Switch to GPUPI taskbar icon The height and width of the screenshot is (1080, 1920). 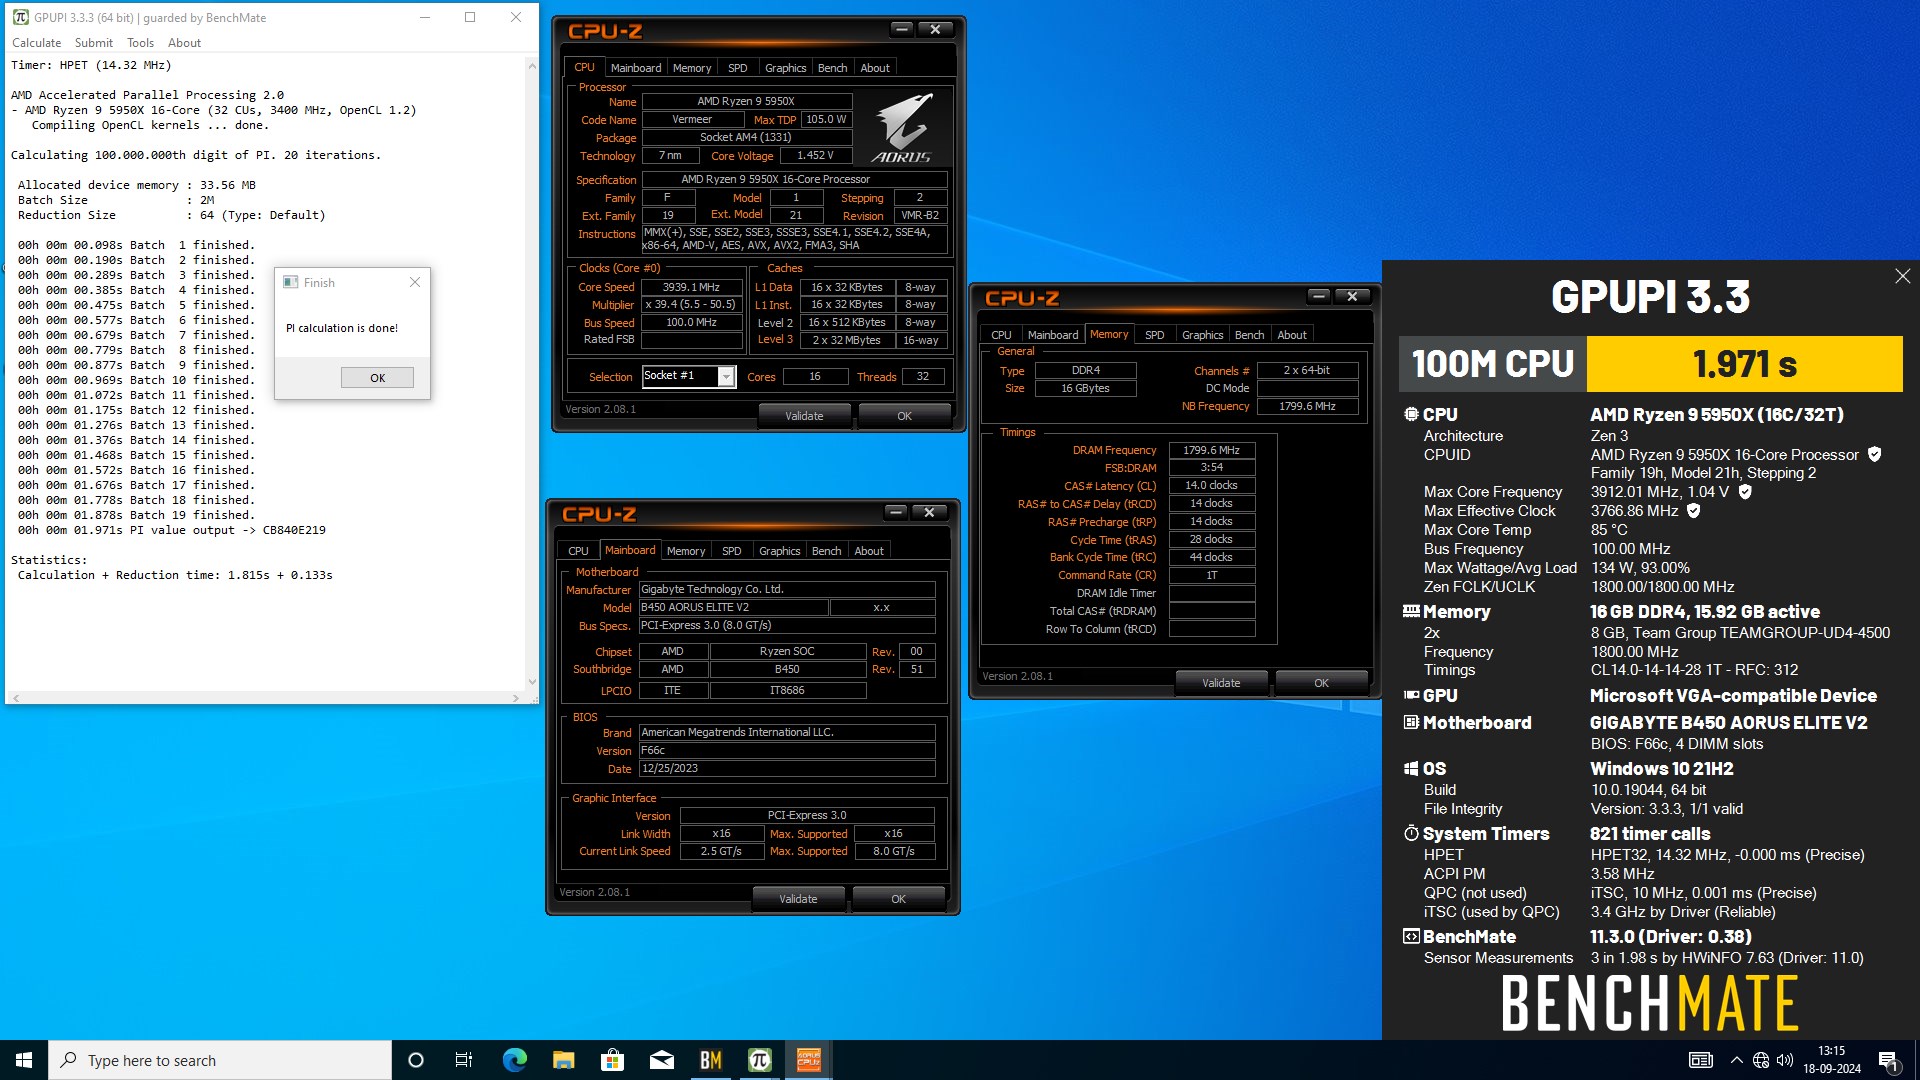tap(759, 1060)
